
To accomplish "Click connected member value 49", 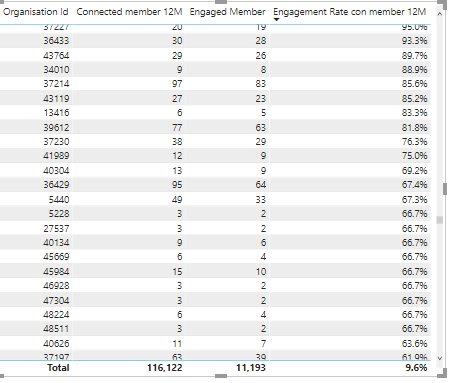I will 177,199.
